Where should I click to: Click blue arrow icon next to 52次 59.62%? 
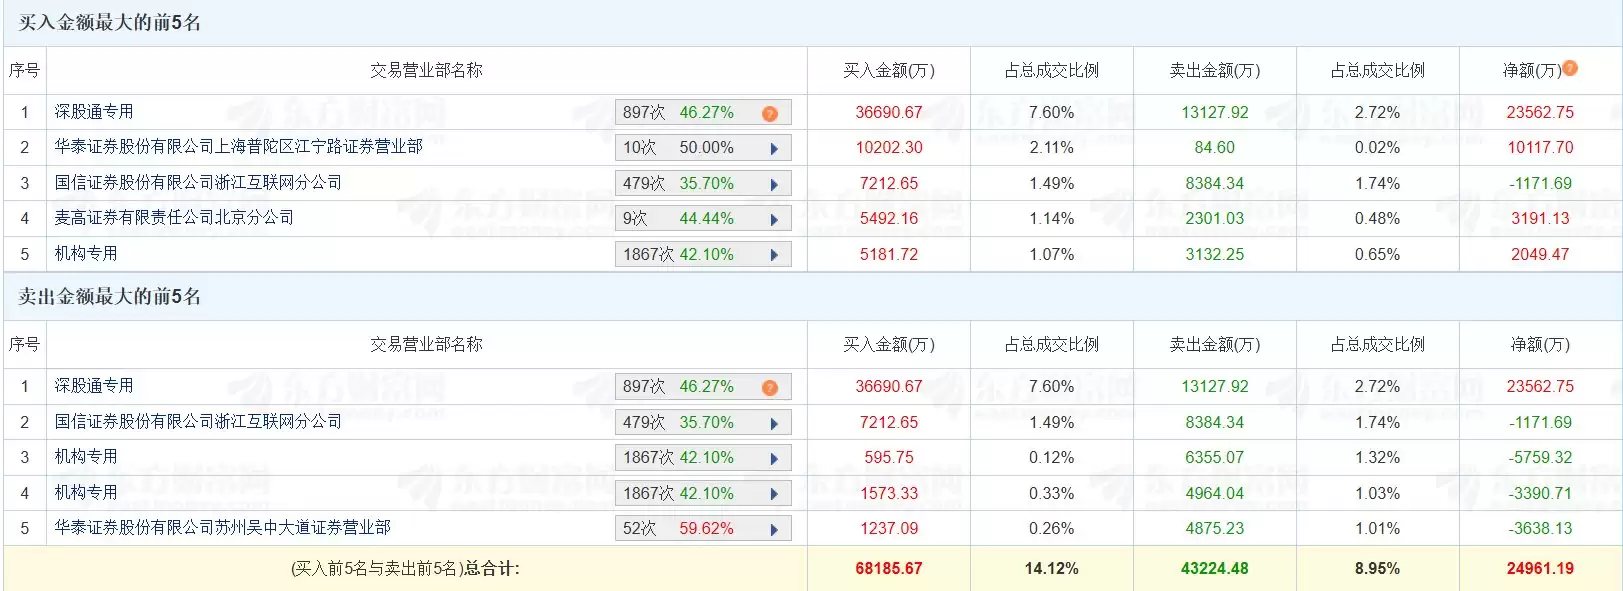(x=774, y=530)
